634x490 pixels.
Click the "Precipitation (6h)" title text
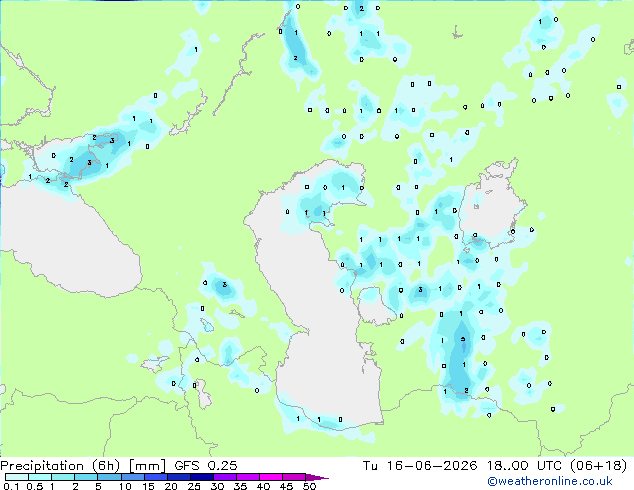tap(60, 466)
